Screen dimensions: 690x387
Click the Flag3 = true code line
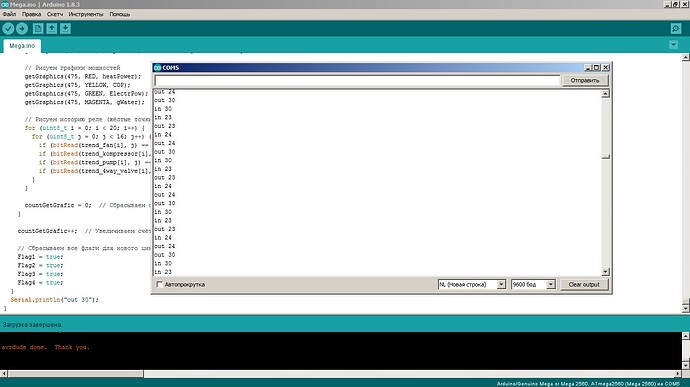click(x=40, y=274)
